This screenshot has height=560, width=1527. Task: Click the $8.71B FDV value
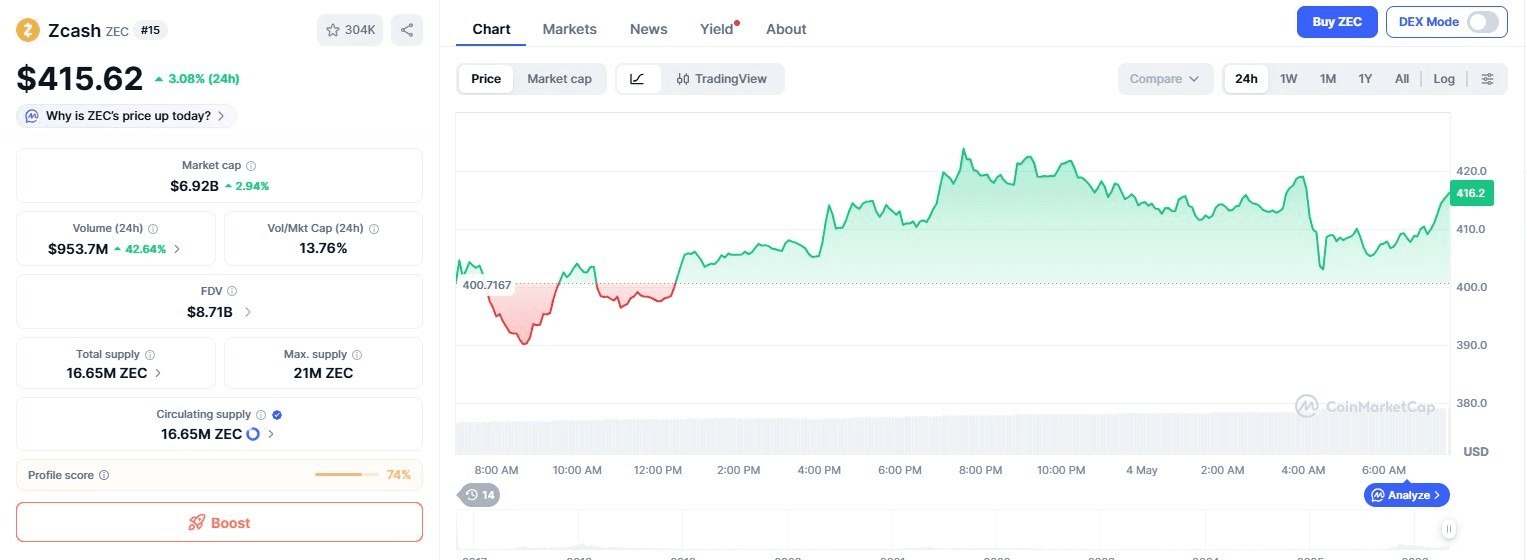tap(210, 312)
